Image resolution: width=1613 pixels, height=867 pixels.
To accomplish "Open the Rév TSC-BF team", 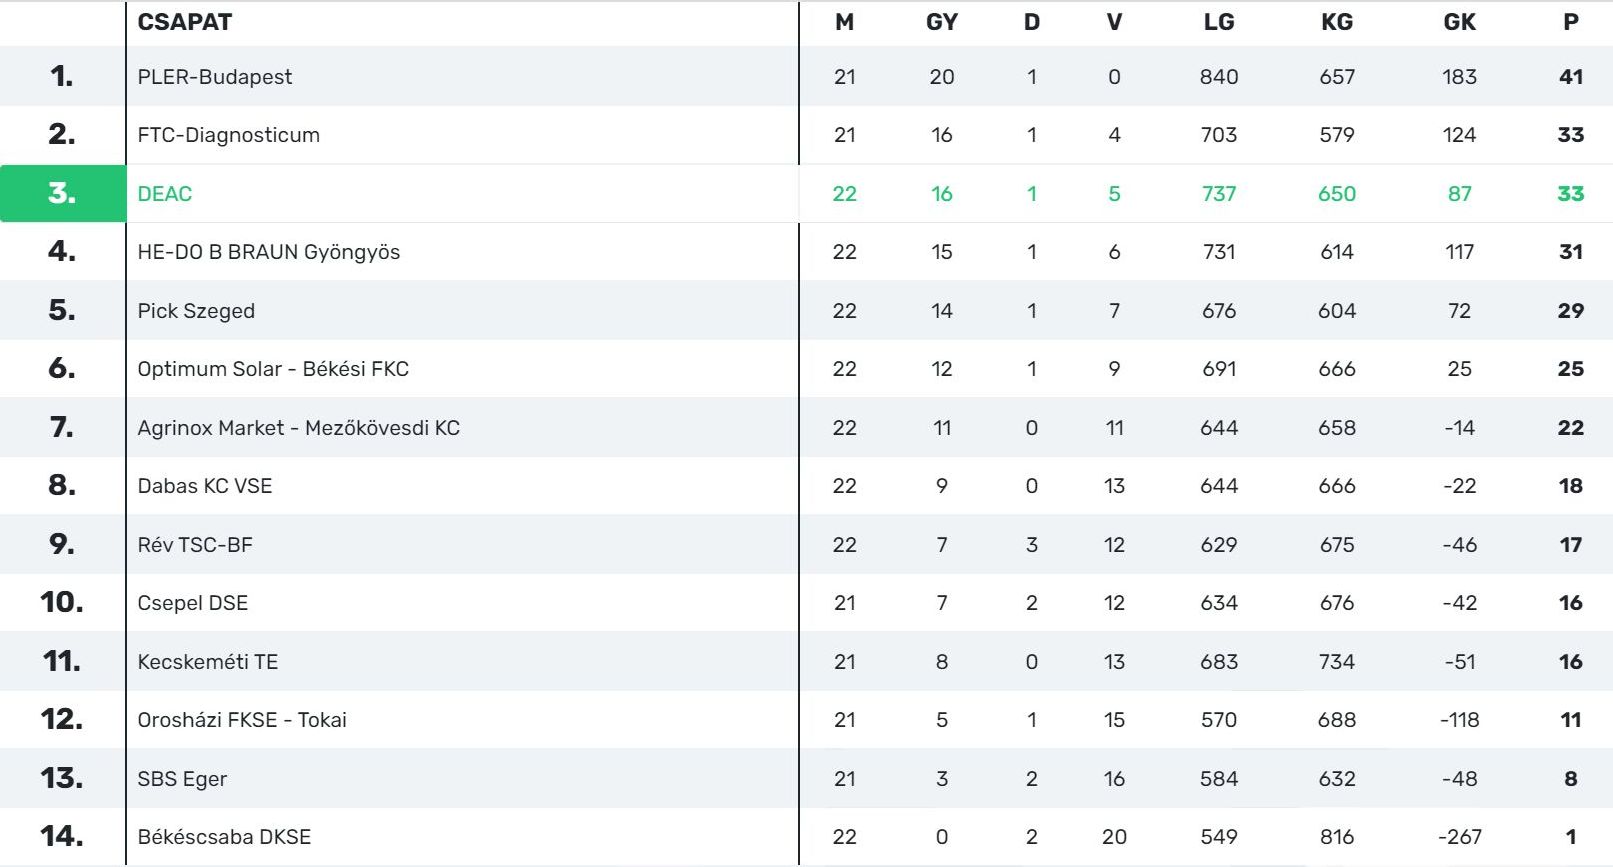I will tap(195, 545).
